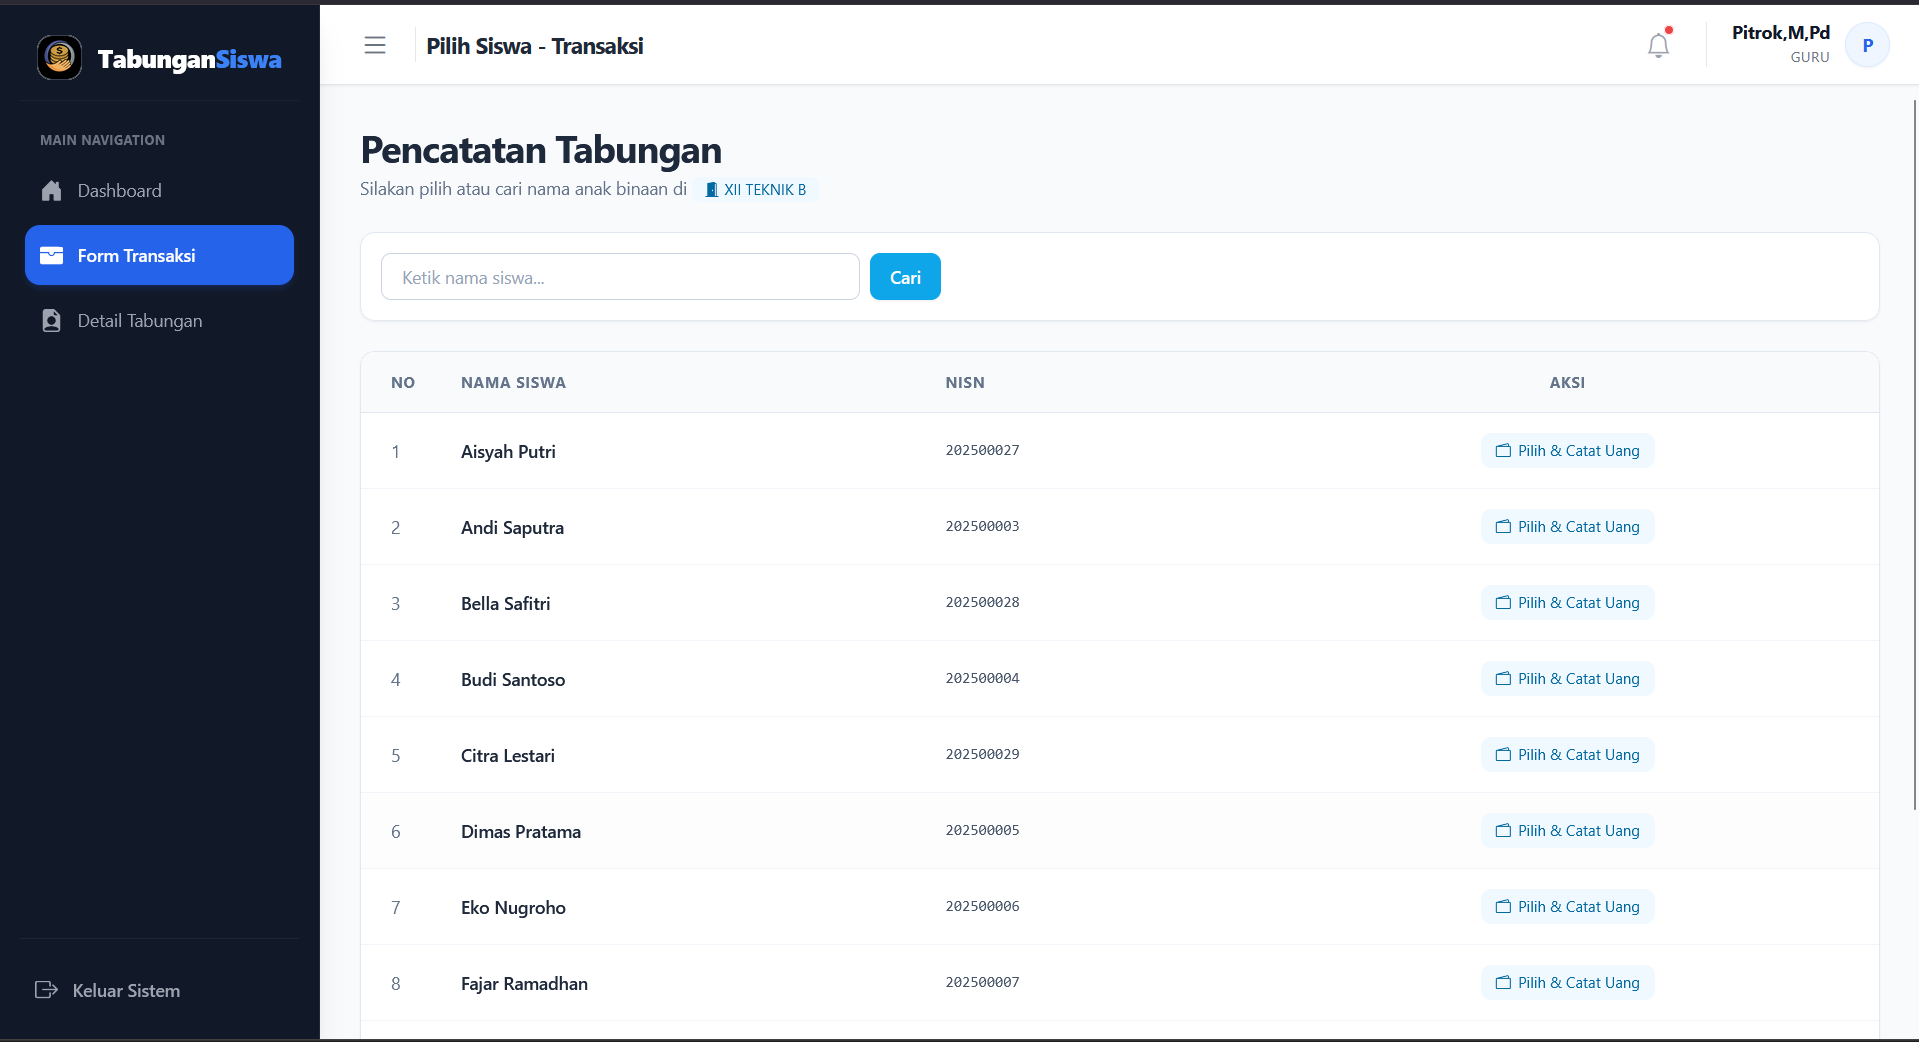Image resolution: width=1919 pixels, height=1042 pixels.
Task: Pilih & Catat Uang for Dimas Pratama
Action: (1567, 831)
